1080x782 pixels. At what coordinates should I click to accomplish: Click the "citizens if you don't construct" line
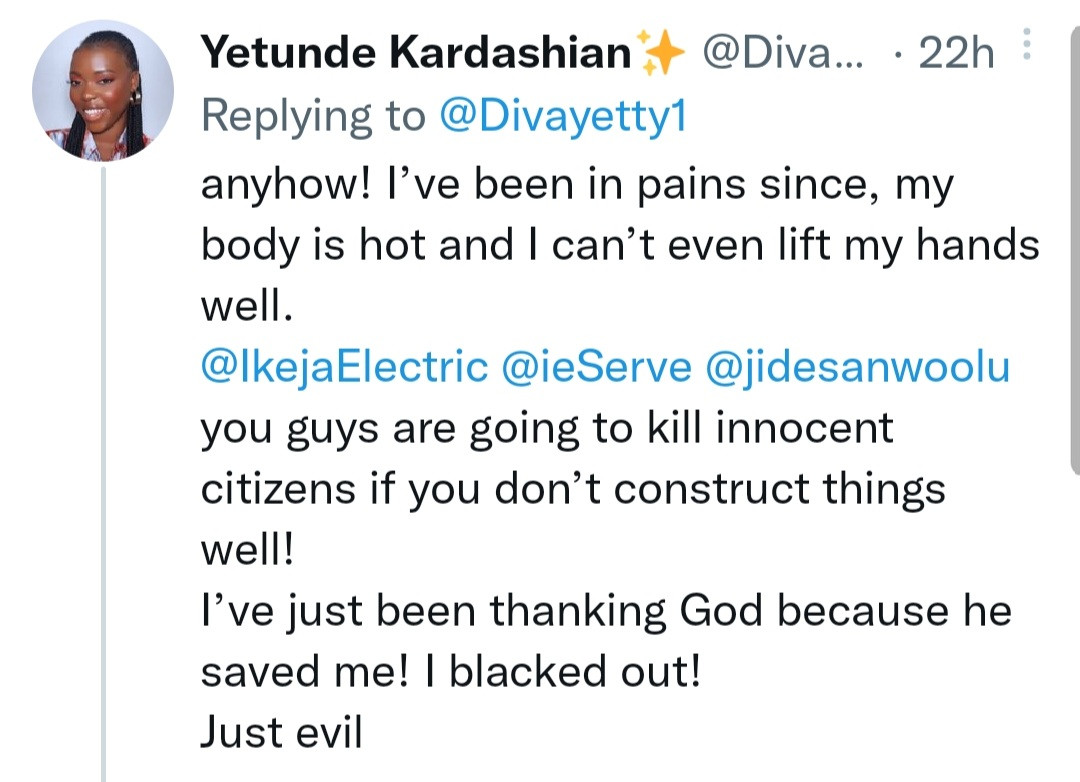click(573, 490)
